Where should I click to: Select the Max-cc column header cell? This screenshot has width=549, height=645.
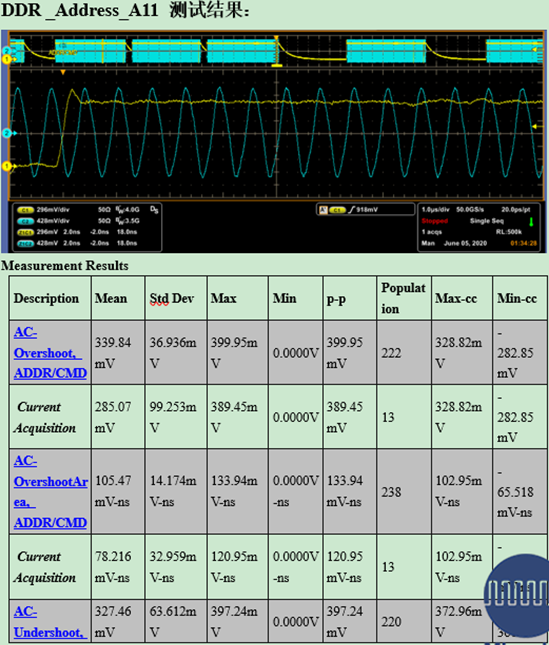pyautogui.click(x=462, y=298)
